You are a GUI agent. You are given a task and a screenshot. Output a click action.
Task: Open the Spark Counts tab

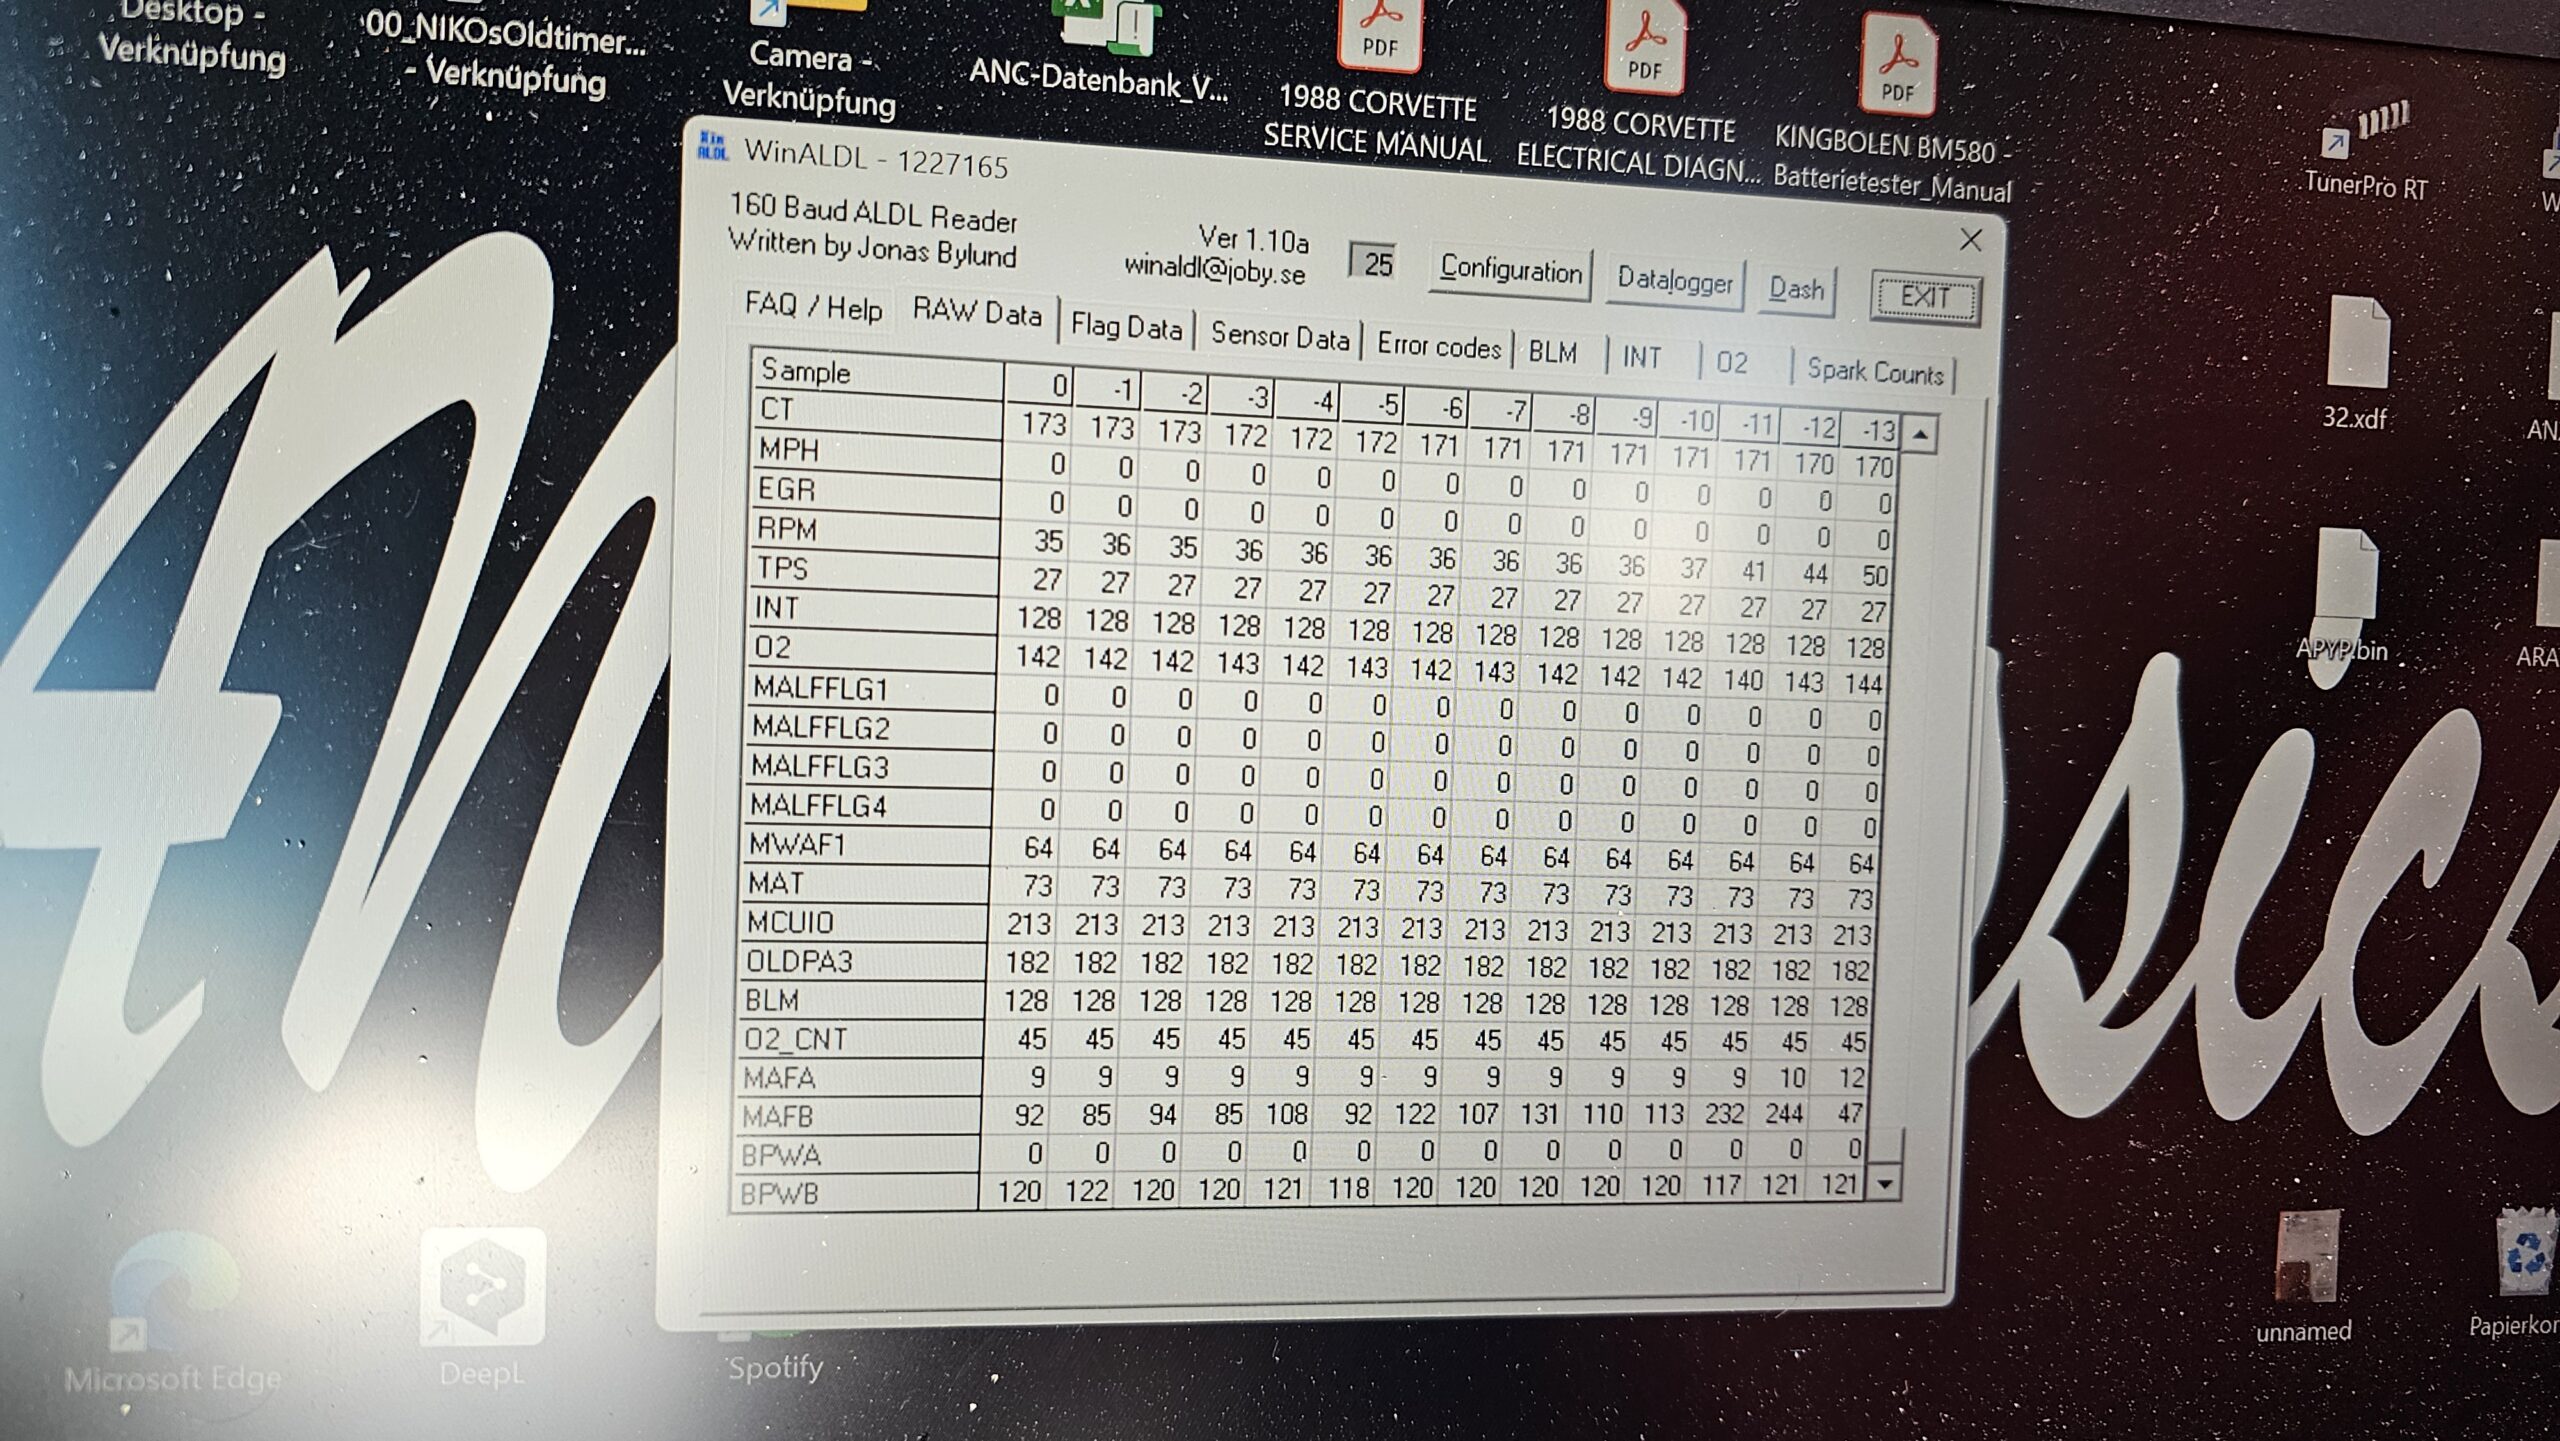point(1874,372)
